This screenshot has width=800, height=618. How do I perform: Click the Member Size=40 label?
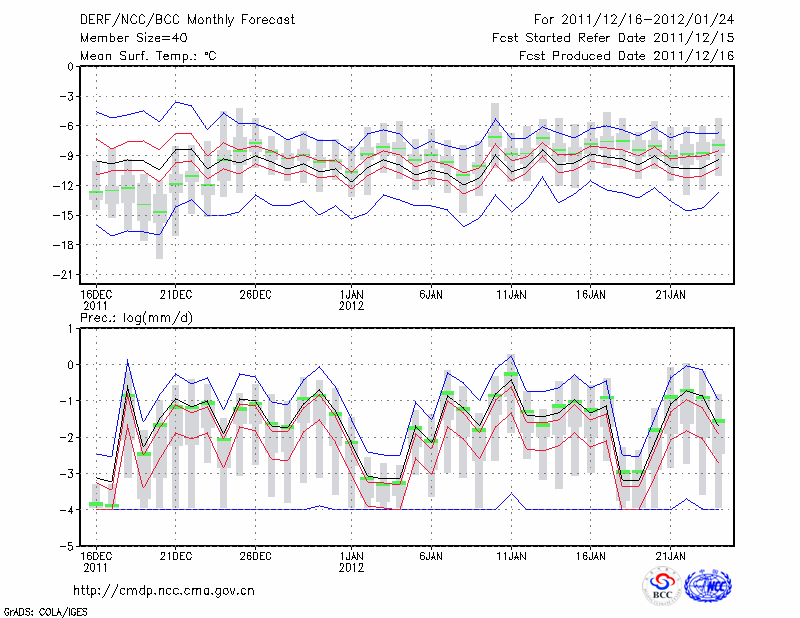pos(126,38)
